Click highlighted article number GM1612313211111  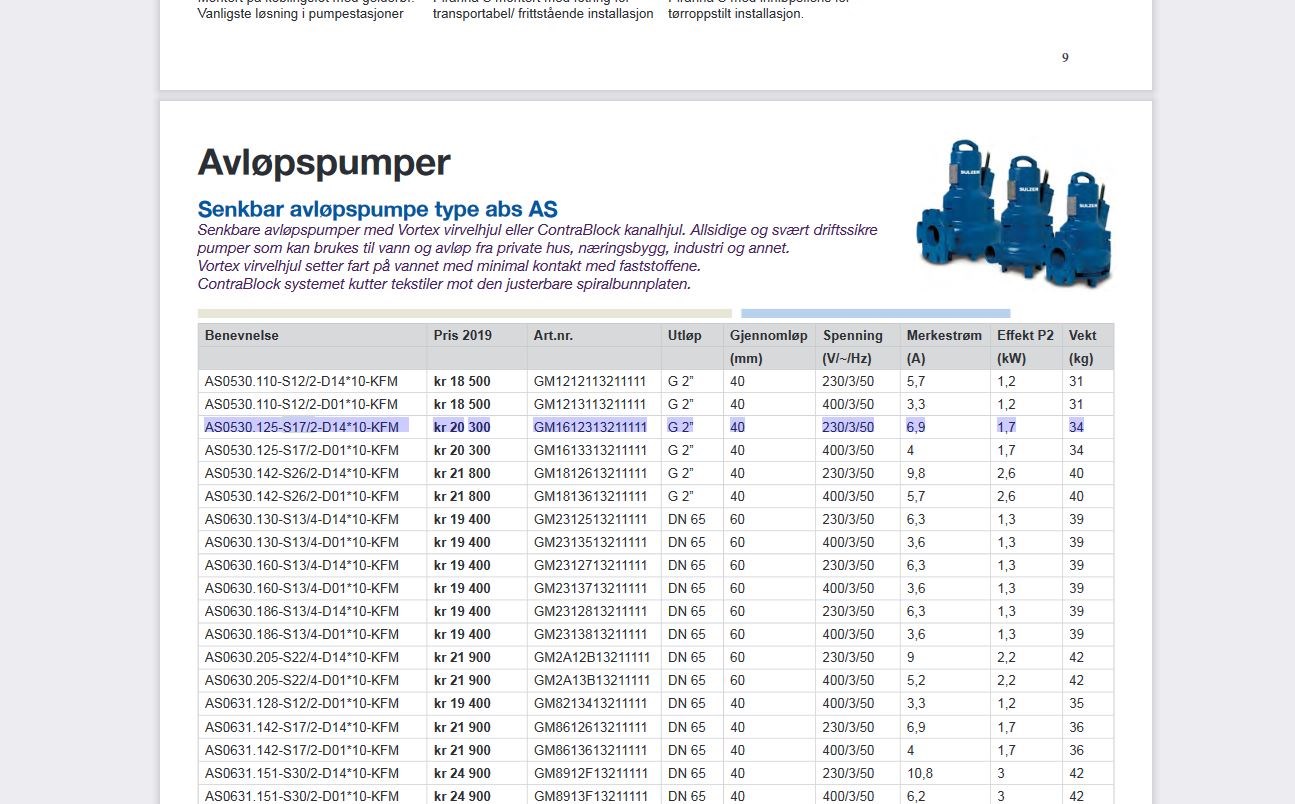590,427
